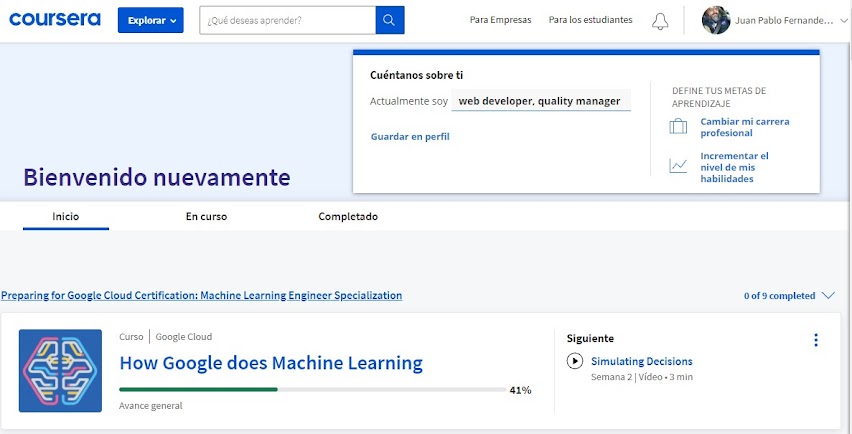
Task: Select Incrementar el nivel de mis habilidades
Action: (x=734, y=167)
